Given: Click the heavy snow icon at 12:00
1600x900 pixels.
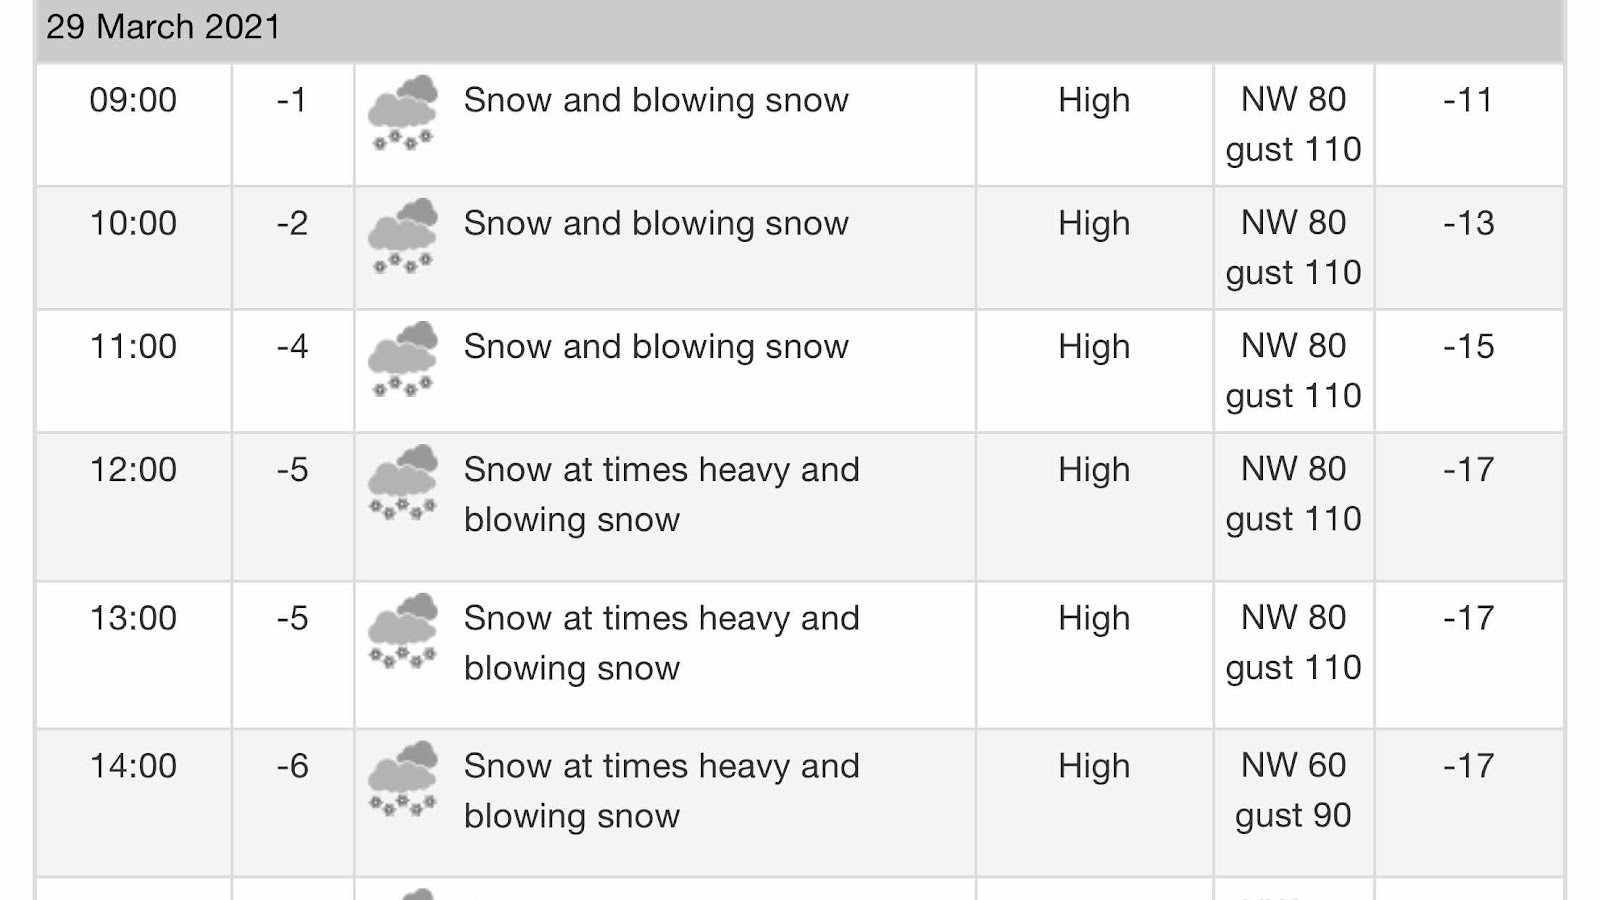Looking at the screenshot, I should pos(403,481).
